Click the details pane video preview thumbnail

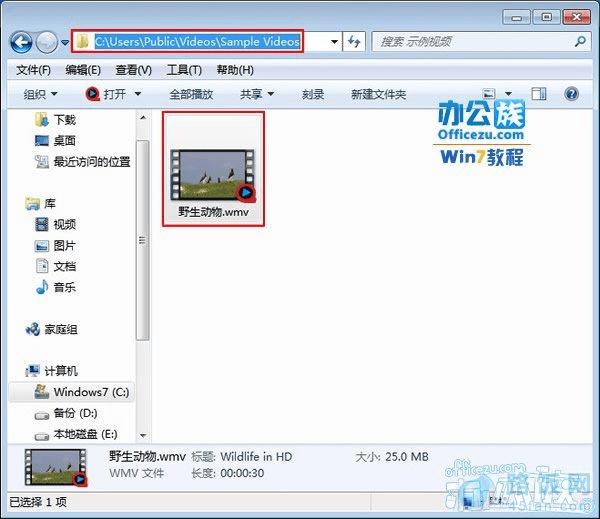pyautogui.click(x=55, y=468)
